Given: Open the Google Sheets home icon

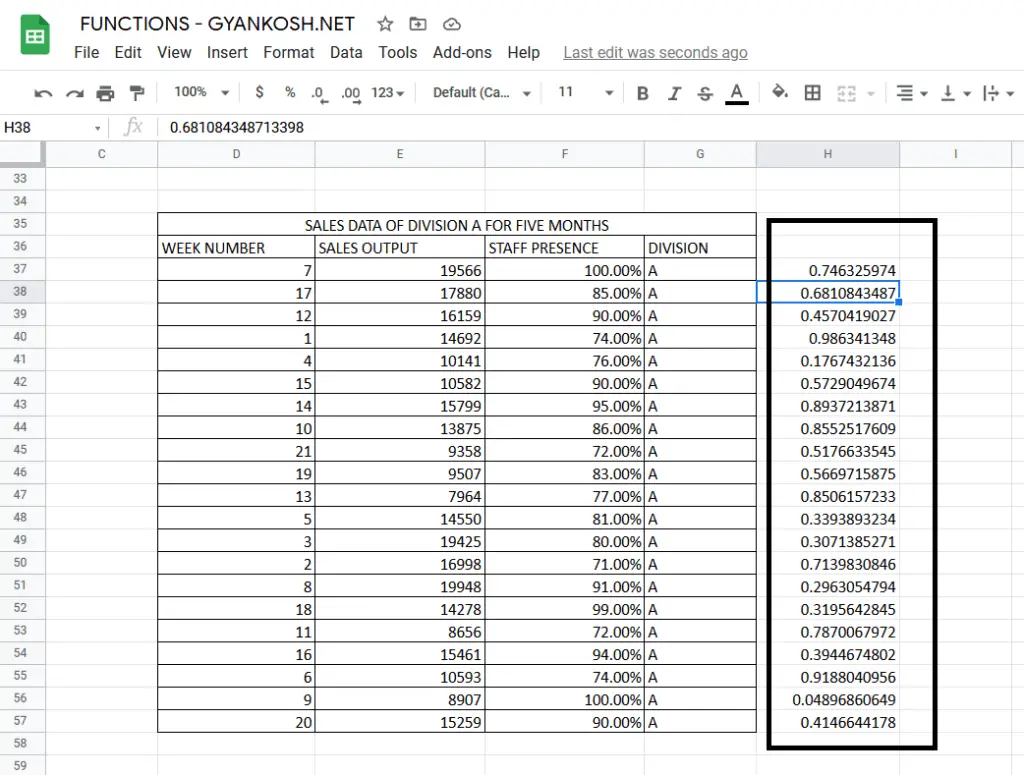Looking at the screenshot, I should pos(35,35).
